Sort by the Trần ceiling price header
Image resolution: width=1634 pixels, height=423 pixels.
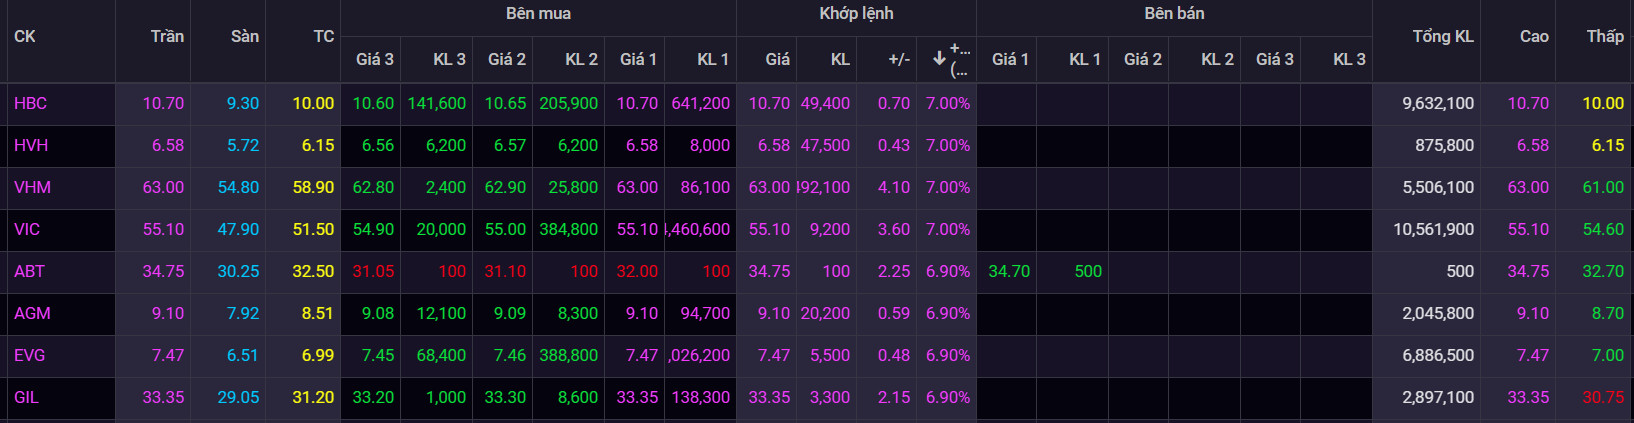(167, 37)
